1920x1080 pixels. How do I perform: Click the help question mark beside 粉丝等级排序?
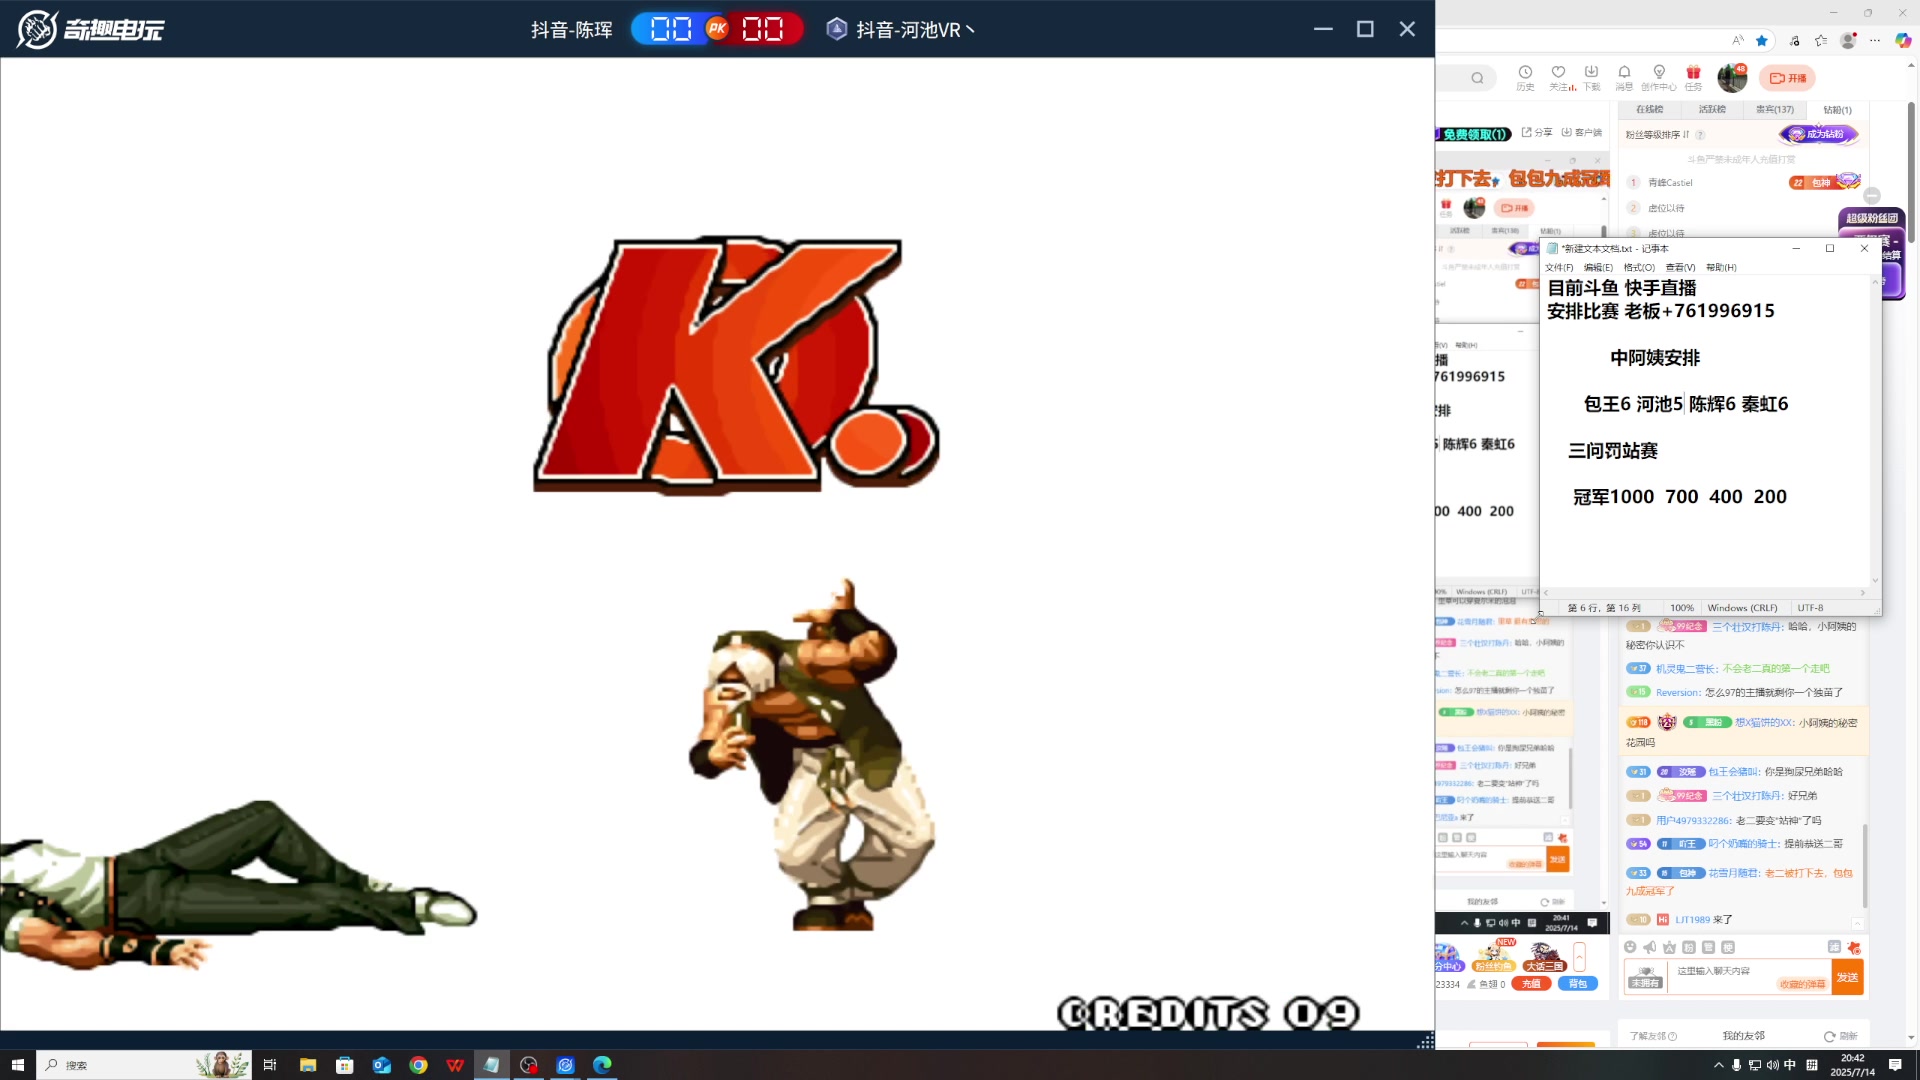tap(1701, 134)
